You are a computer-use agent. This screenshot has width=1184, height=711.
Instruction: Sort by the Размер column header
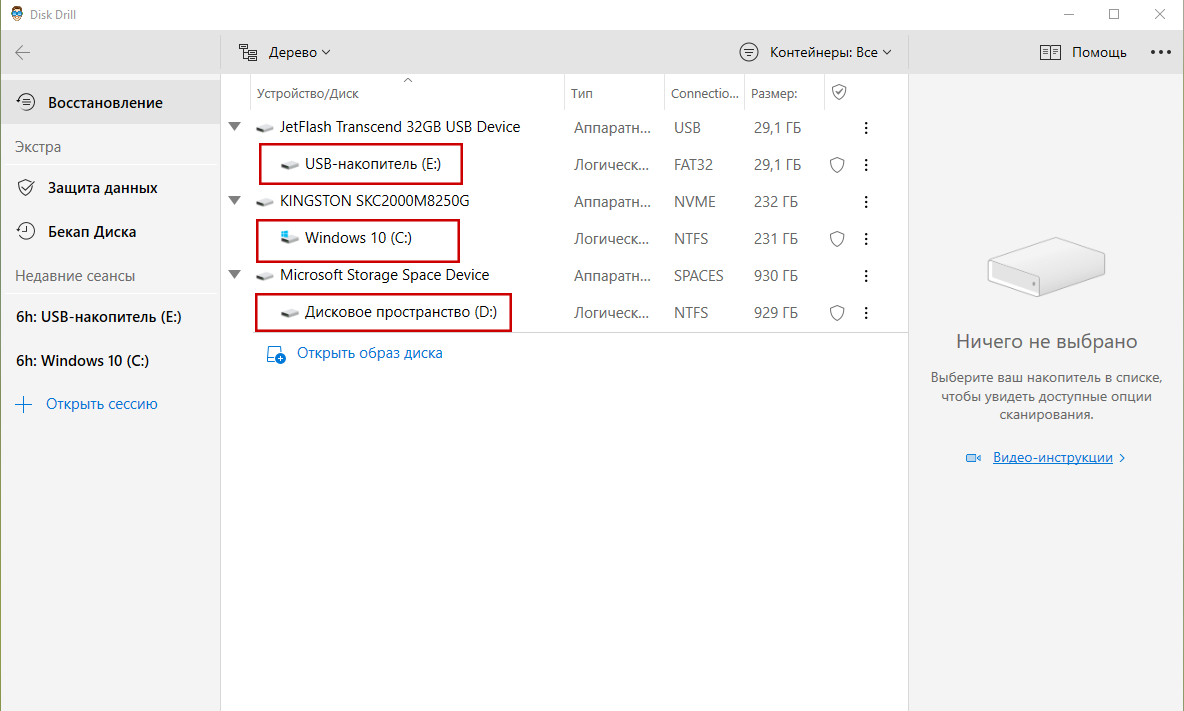point(785,93)
